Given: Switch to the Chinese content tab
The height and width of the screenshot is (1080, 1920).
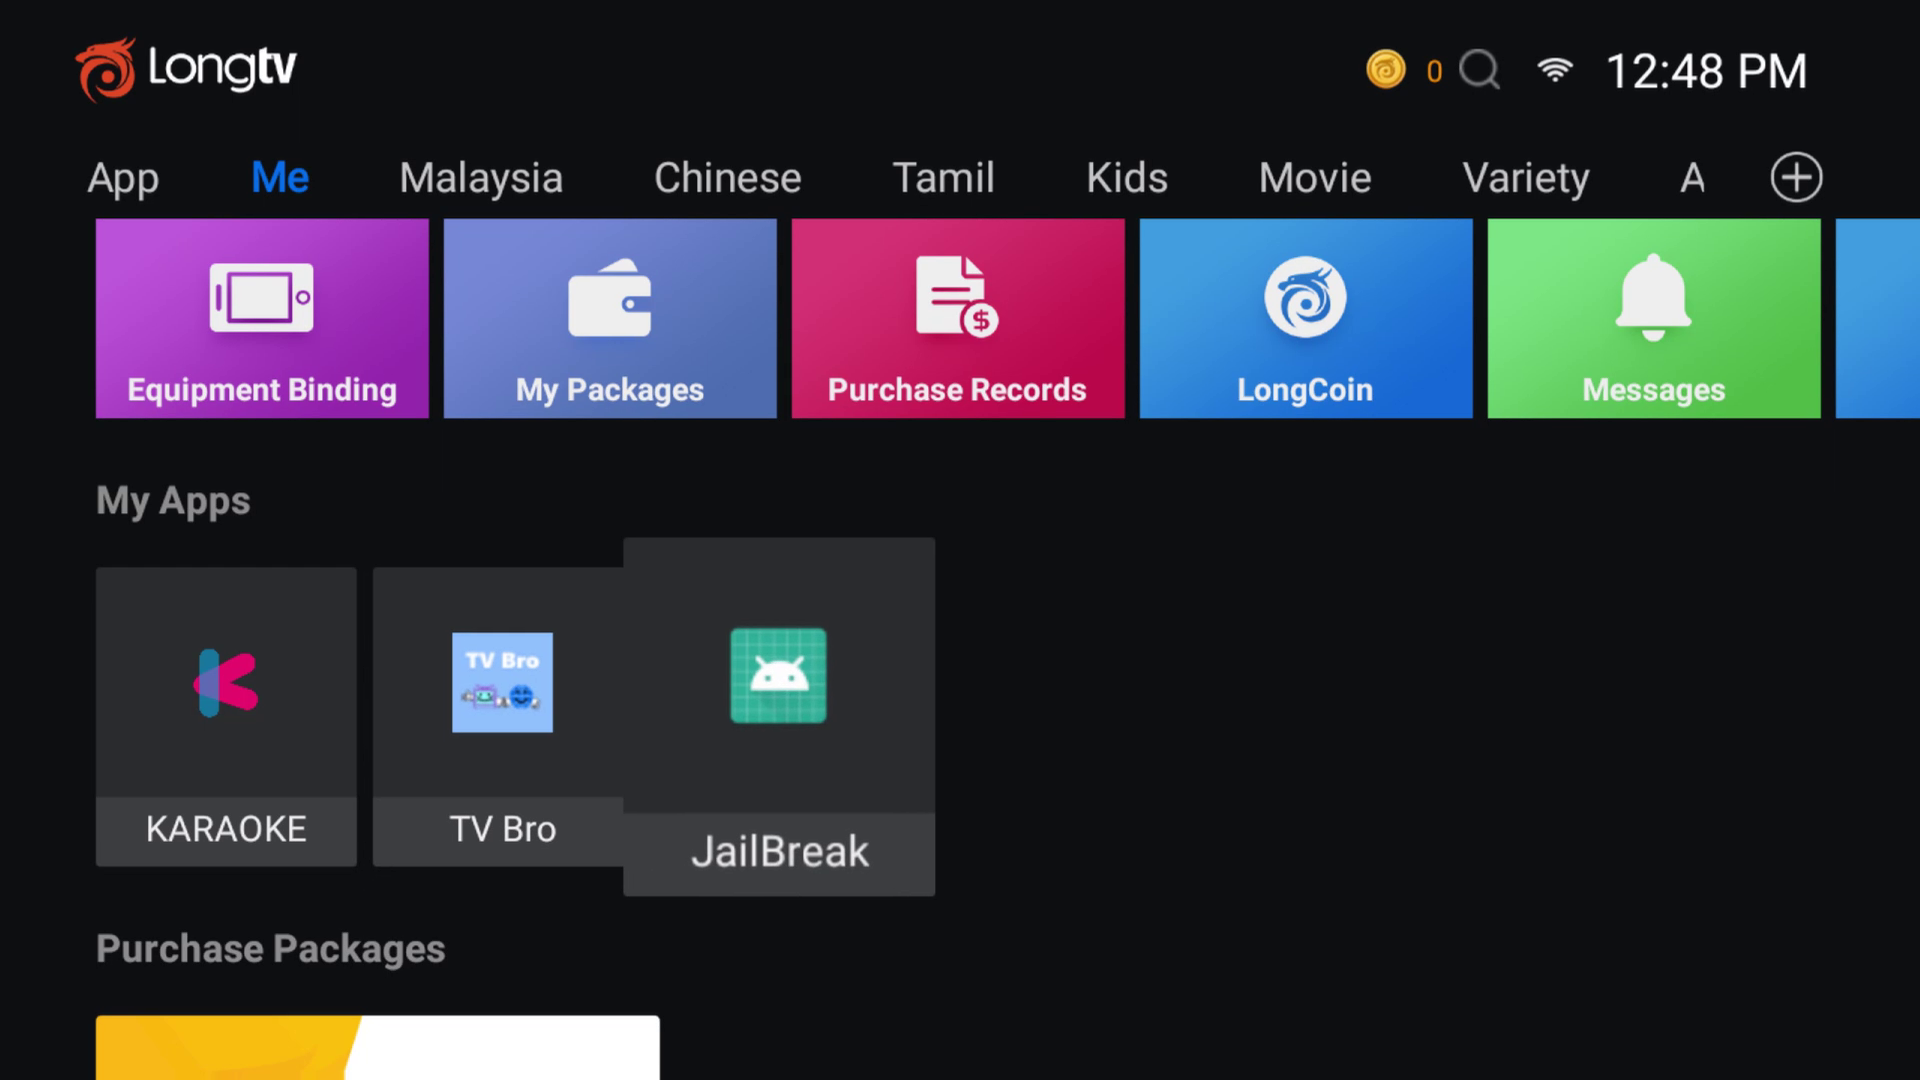Looking at the screenshot, I should click(x=728, y=175).
